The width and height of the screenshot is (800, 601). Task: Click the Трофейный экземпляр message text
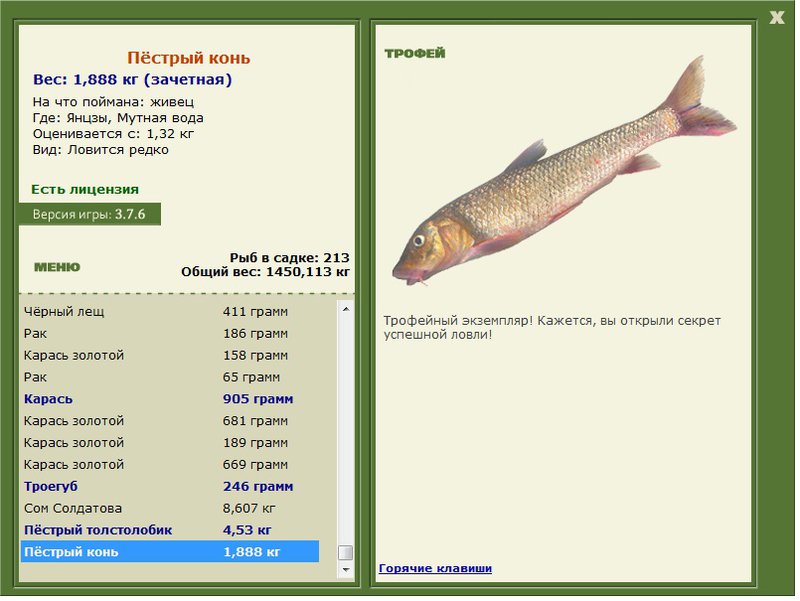[x=552, y=328]
